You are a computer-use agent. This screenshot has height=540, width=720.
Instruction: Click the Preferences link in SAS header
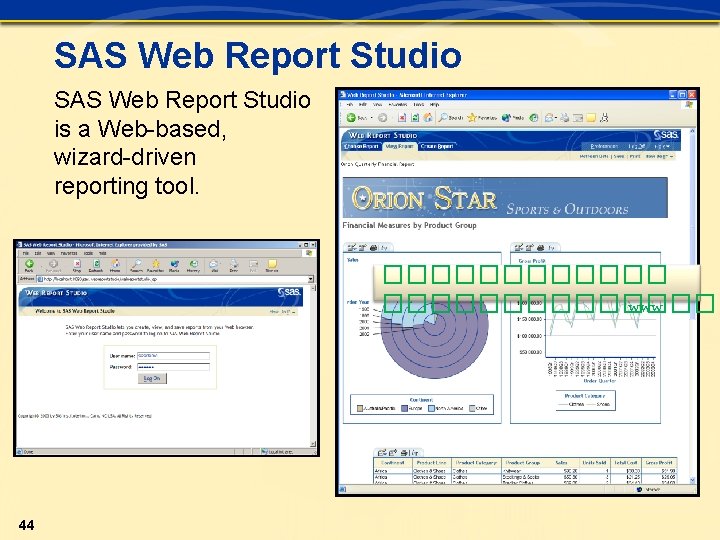click(604, 146)
